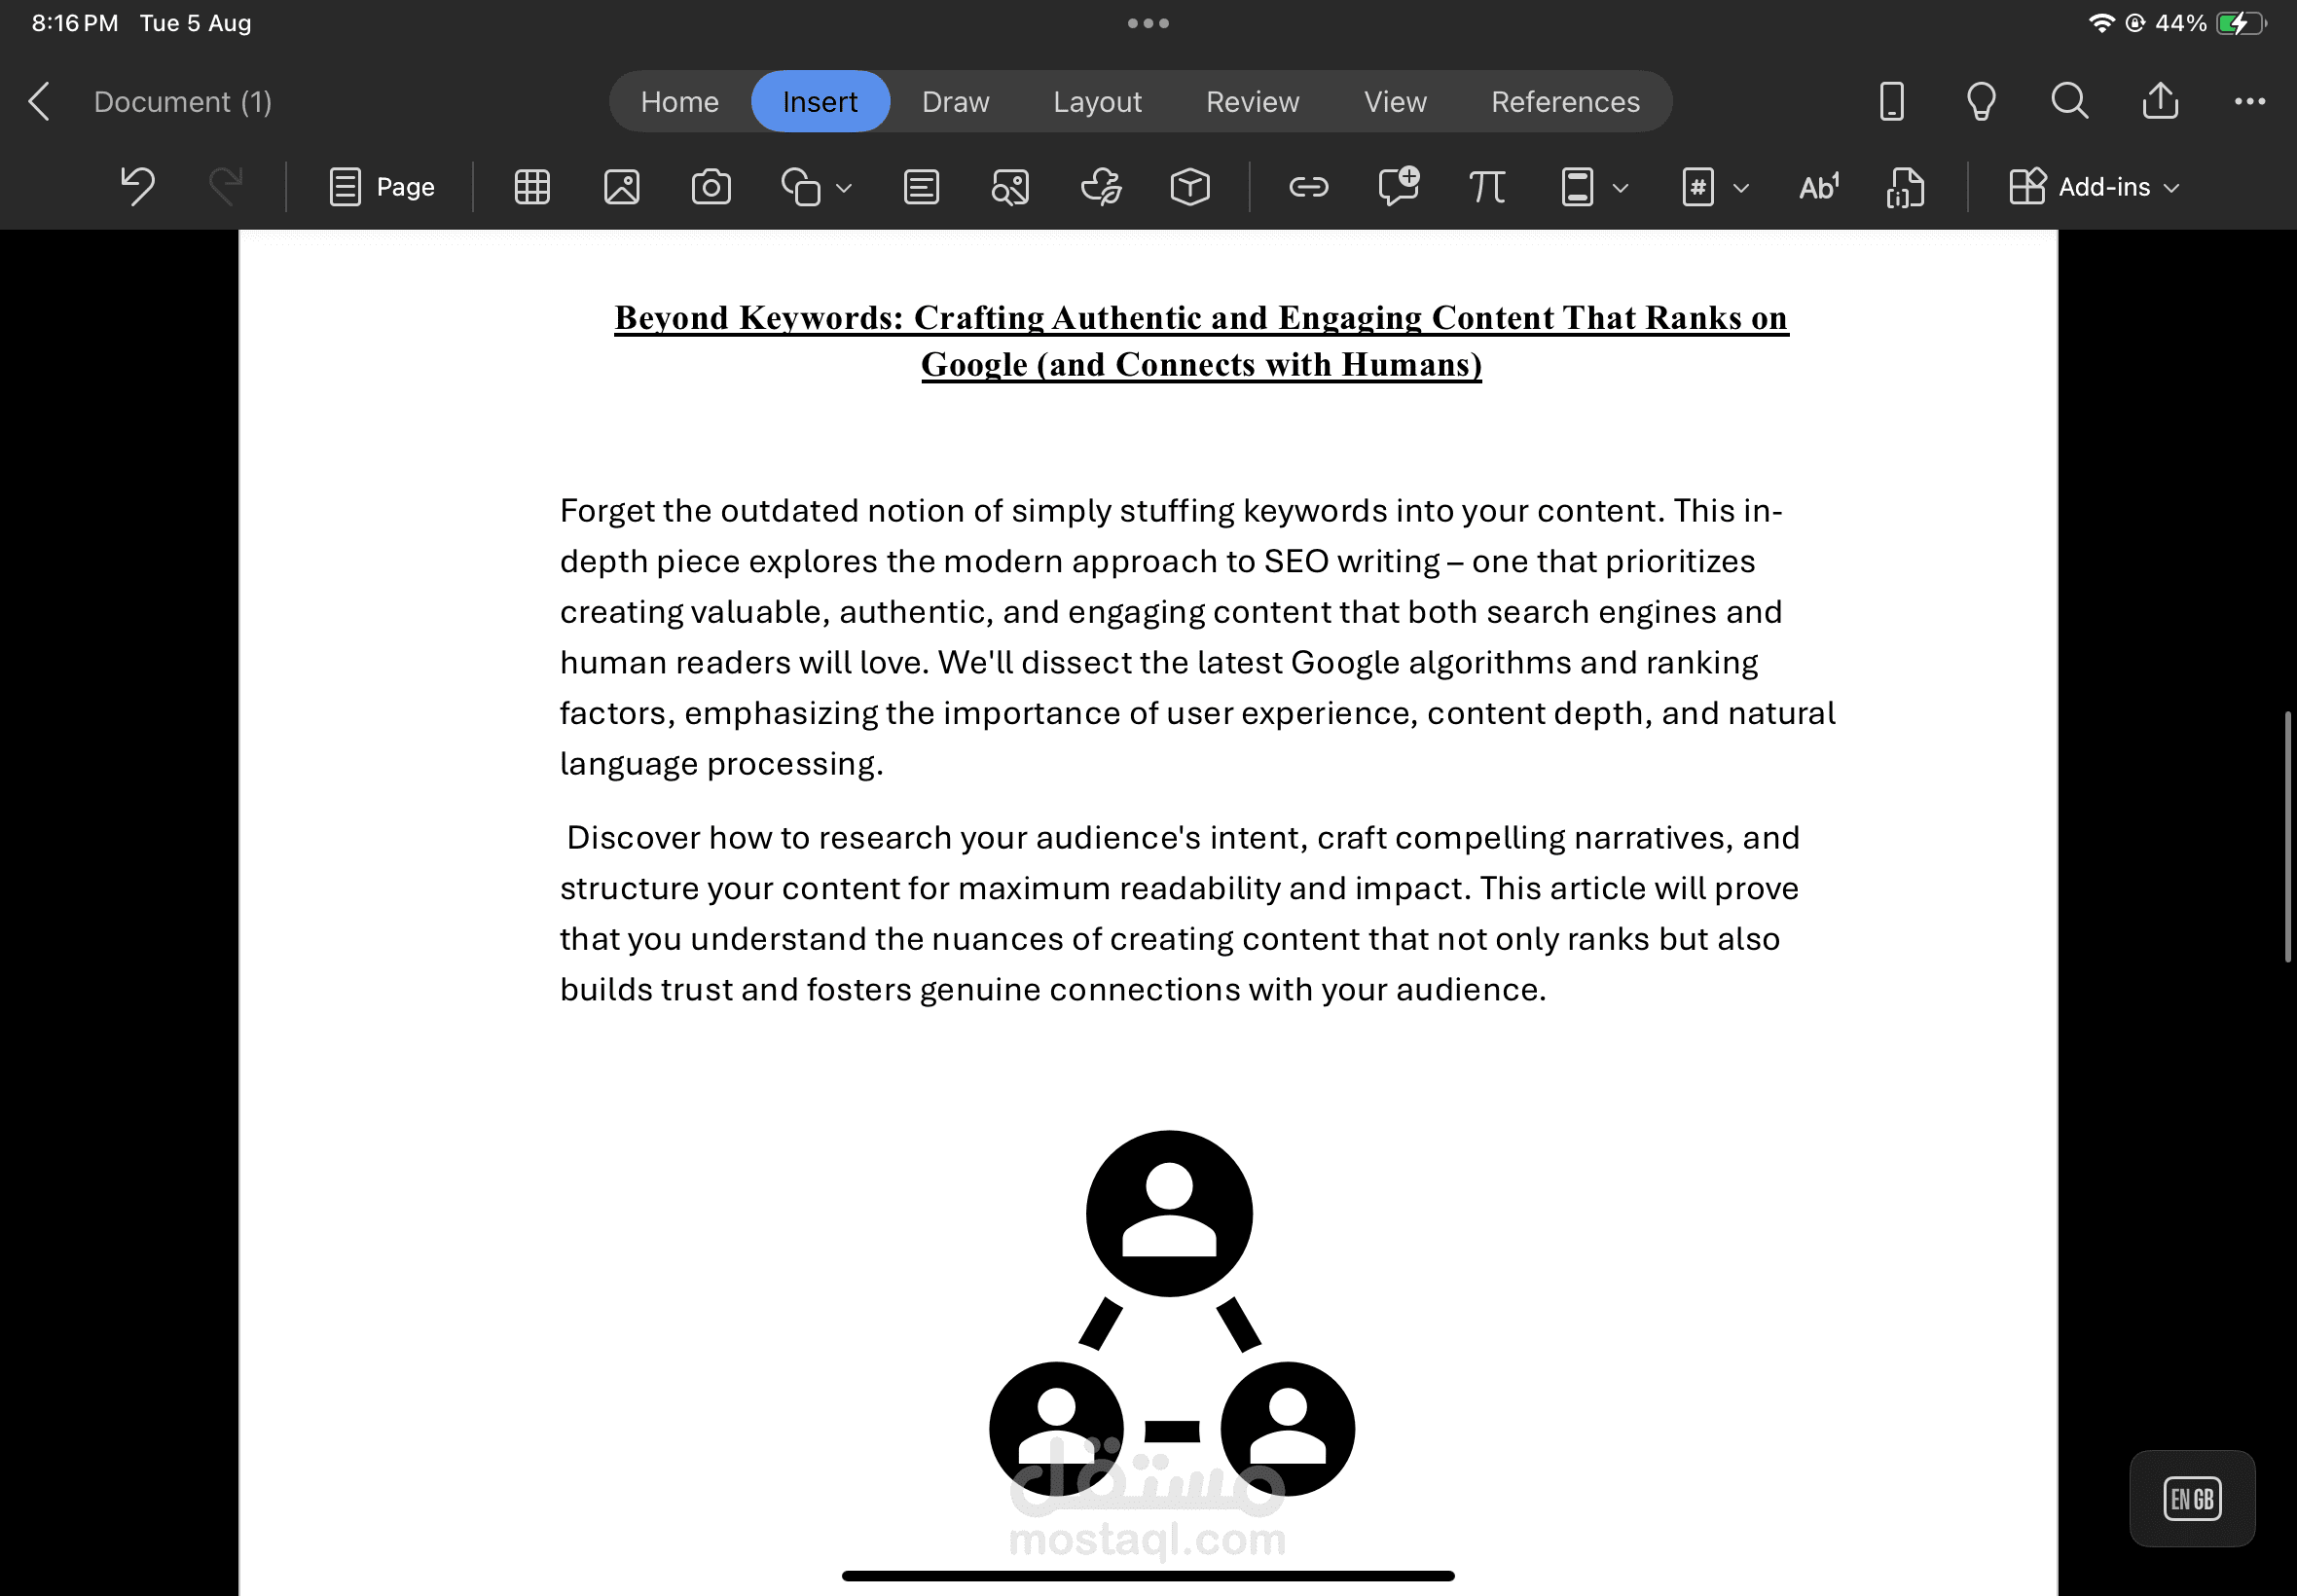Insert a field from file icon
The width and height of the screenshot is (2297, 1596).
(1905, 187)
